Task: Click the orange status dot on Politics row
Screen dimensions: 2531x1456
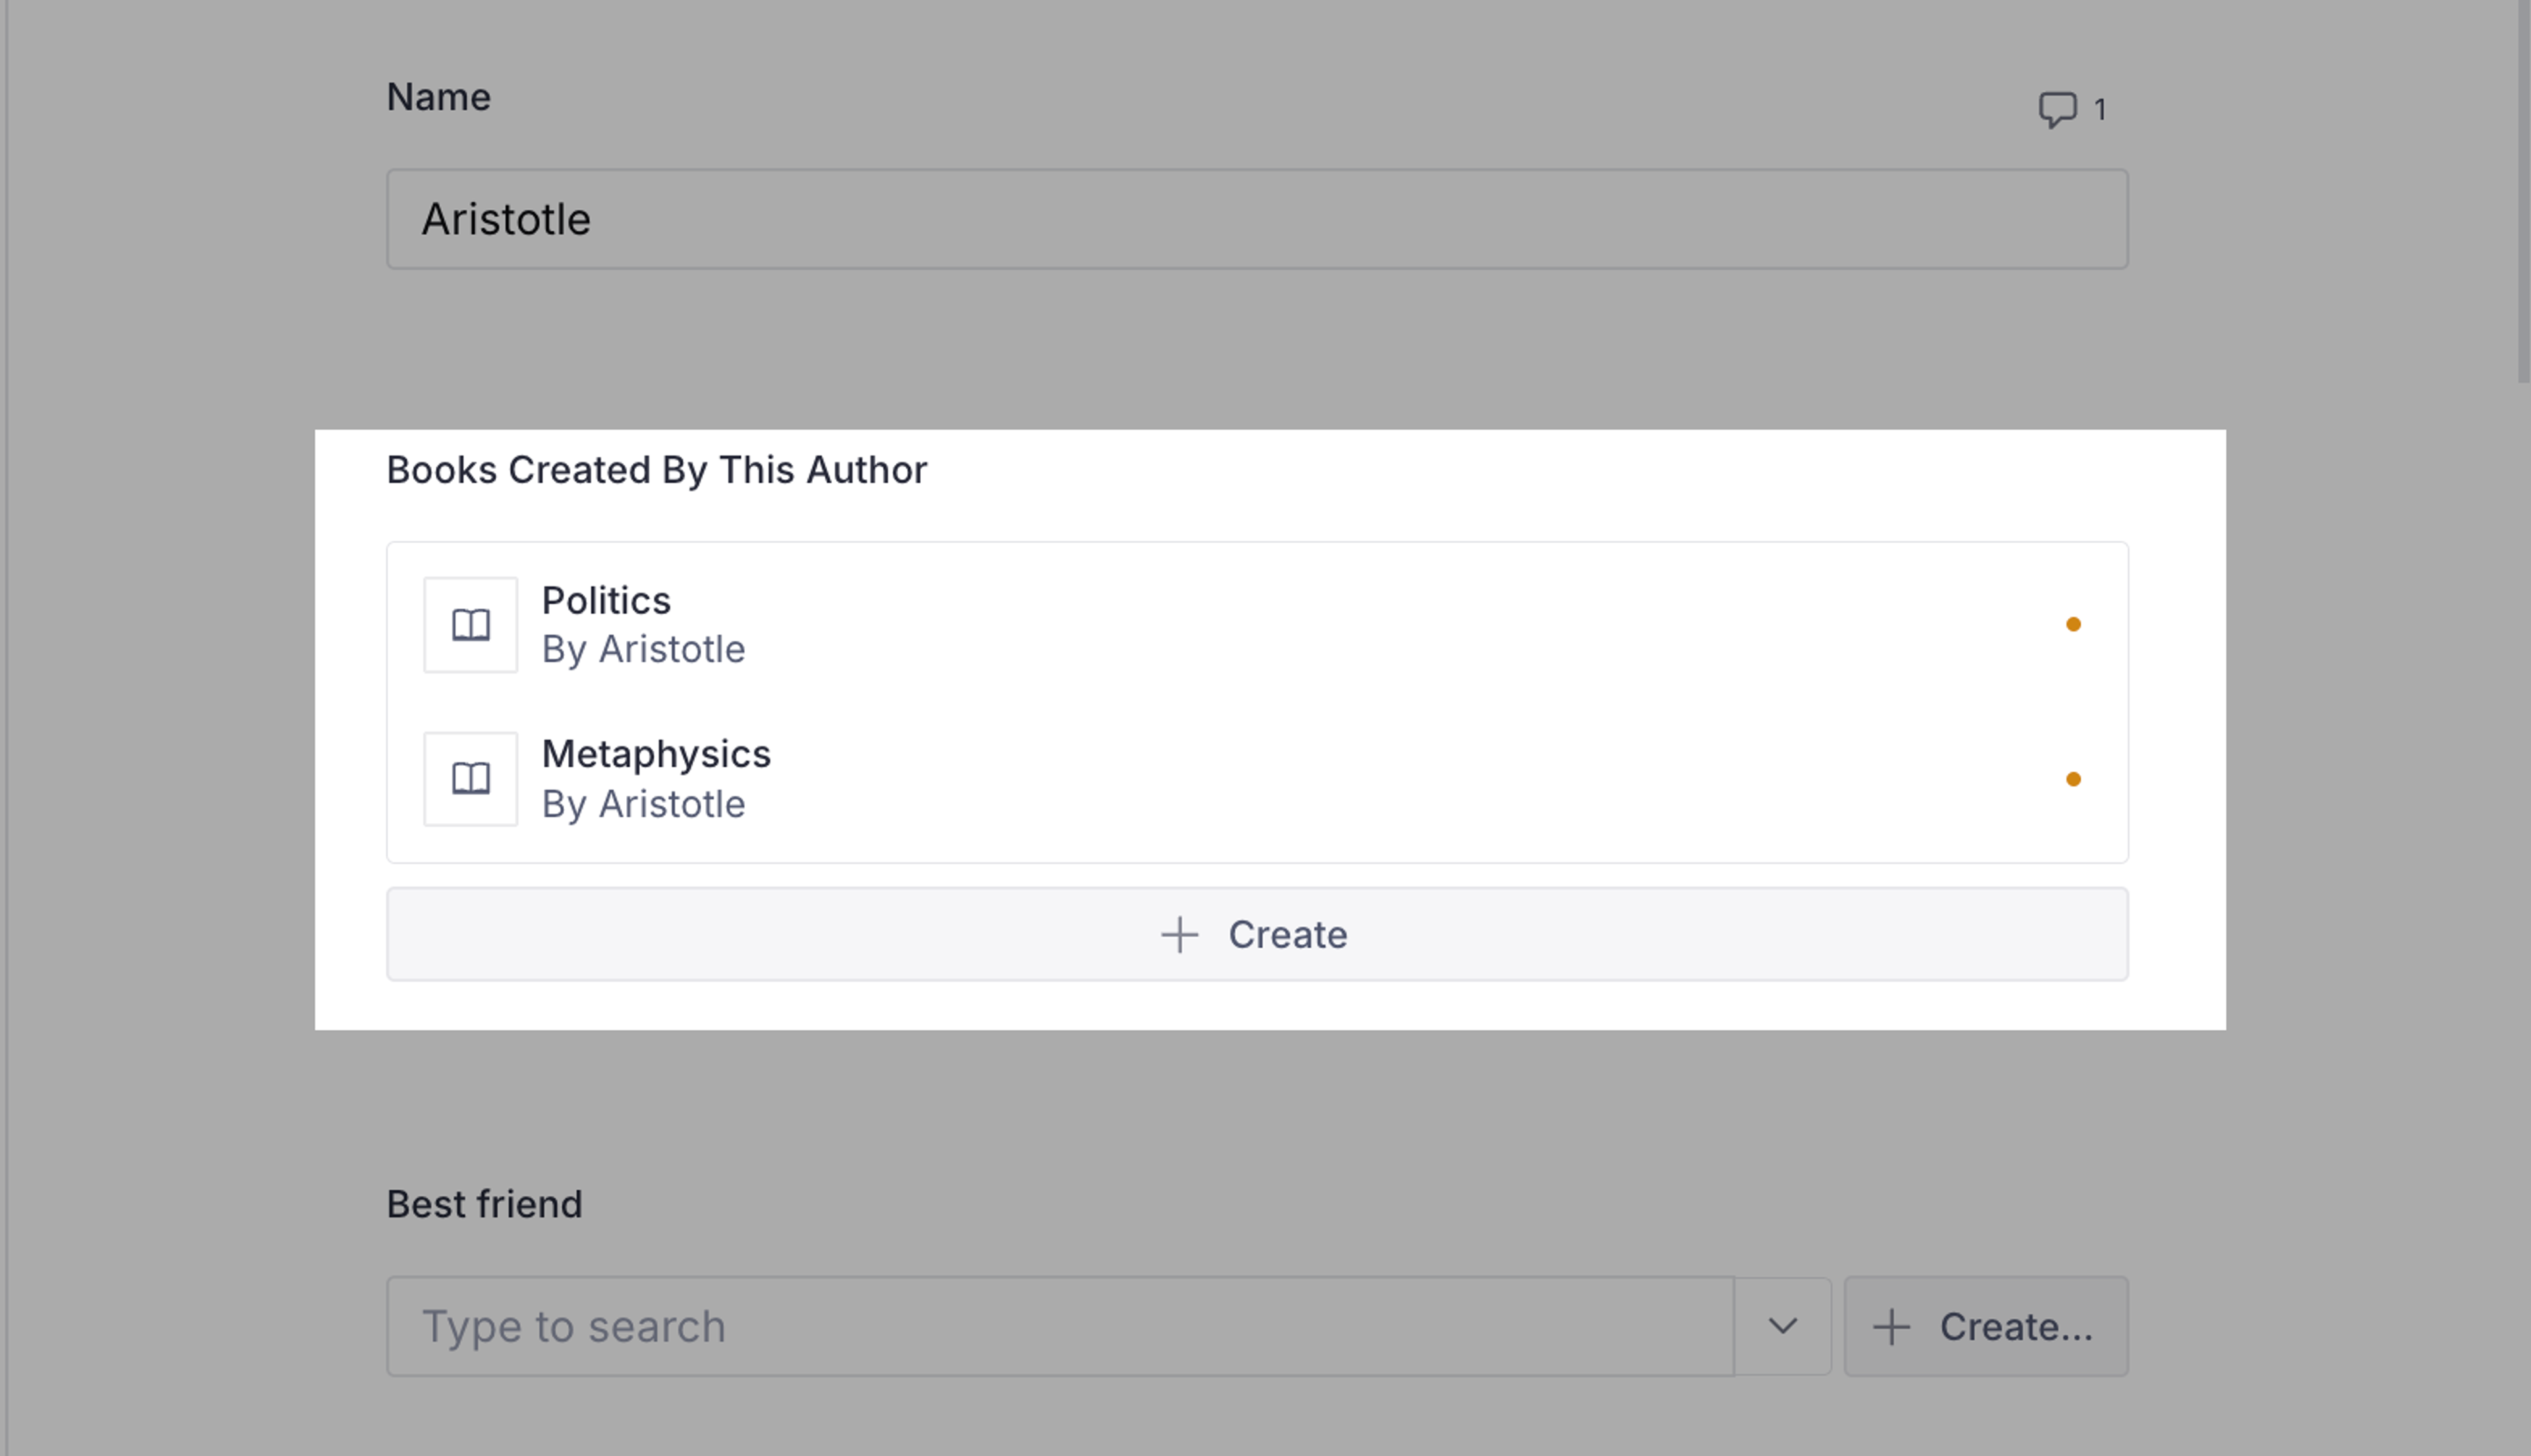Action: 2073,625
